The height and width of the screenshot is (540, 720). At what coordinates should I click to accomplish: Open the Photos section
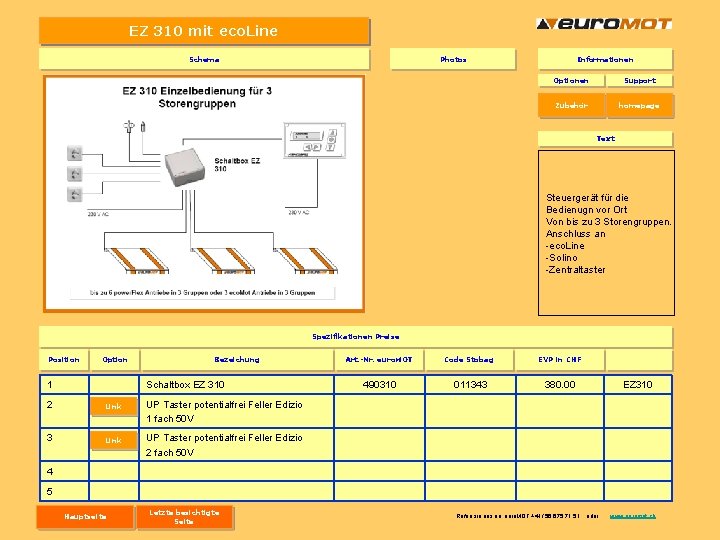point(453,59)
